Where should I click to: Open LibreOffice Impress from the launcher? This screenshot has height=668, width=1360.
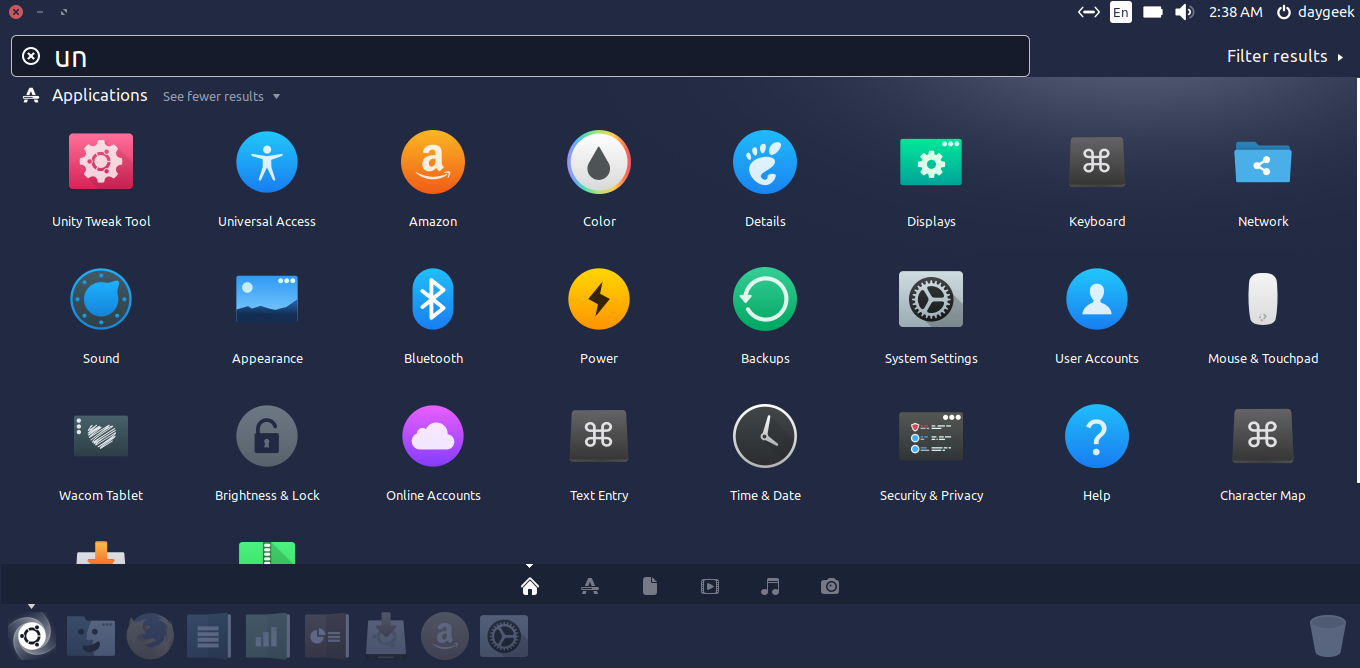(x=327, y=636)
